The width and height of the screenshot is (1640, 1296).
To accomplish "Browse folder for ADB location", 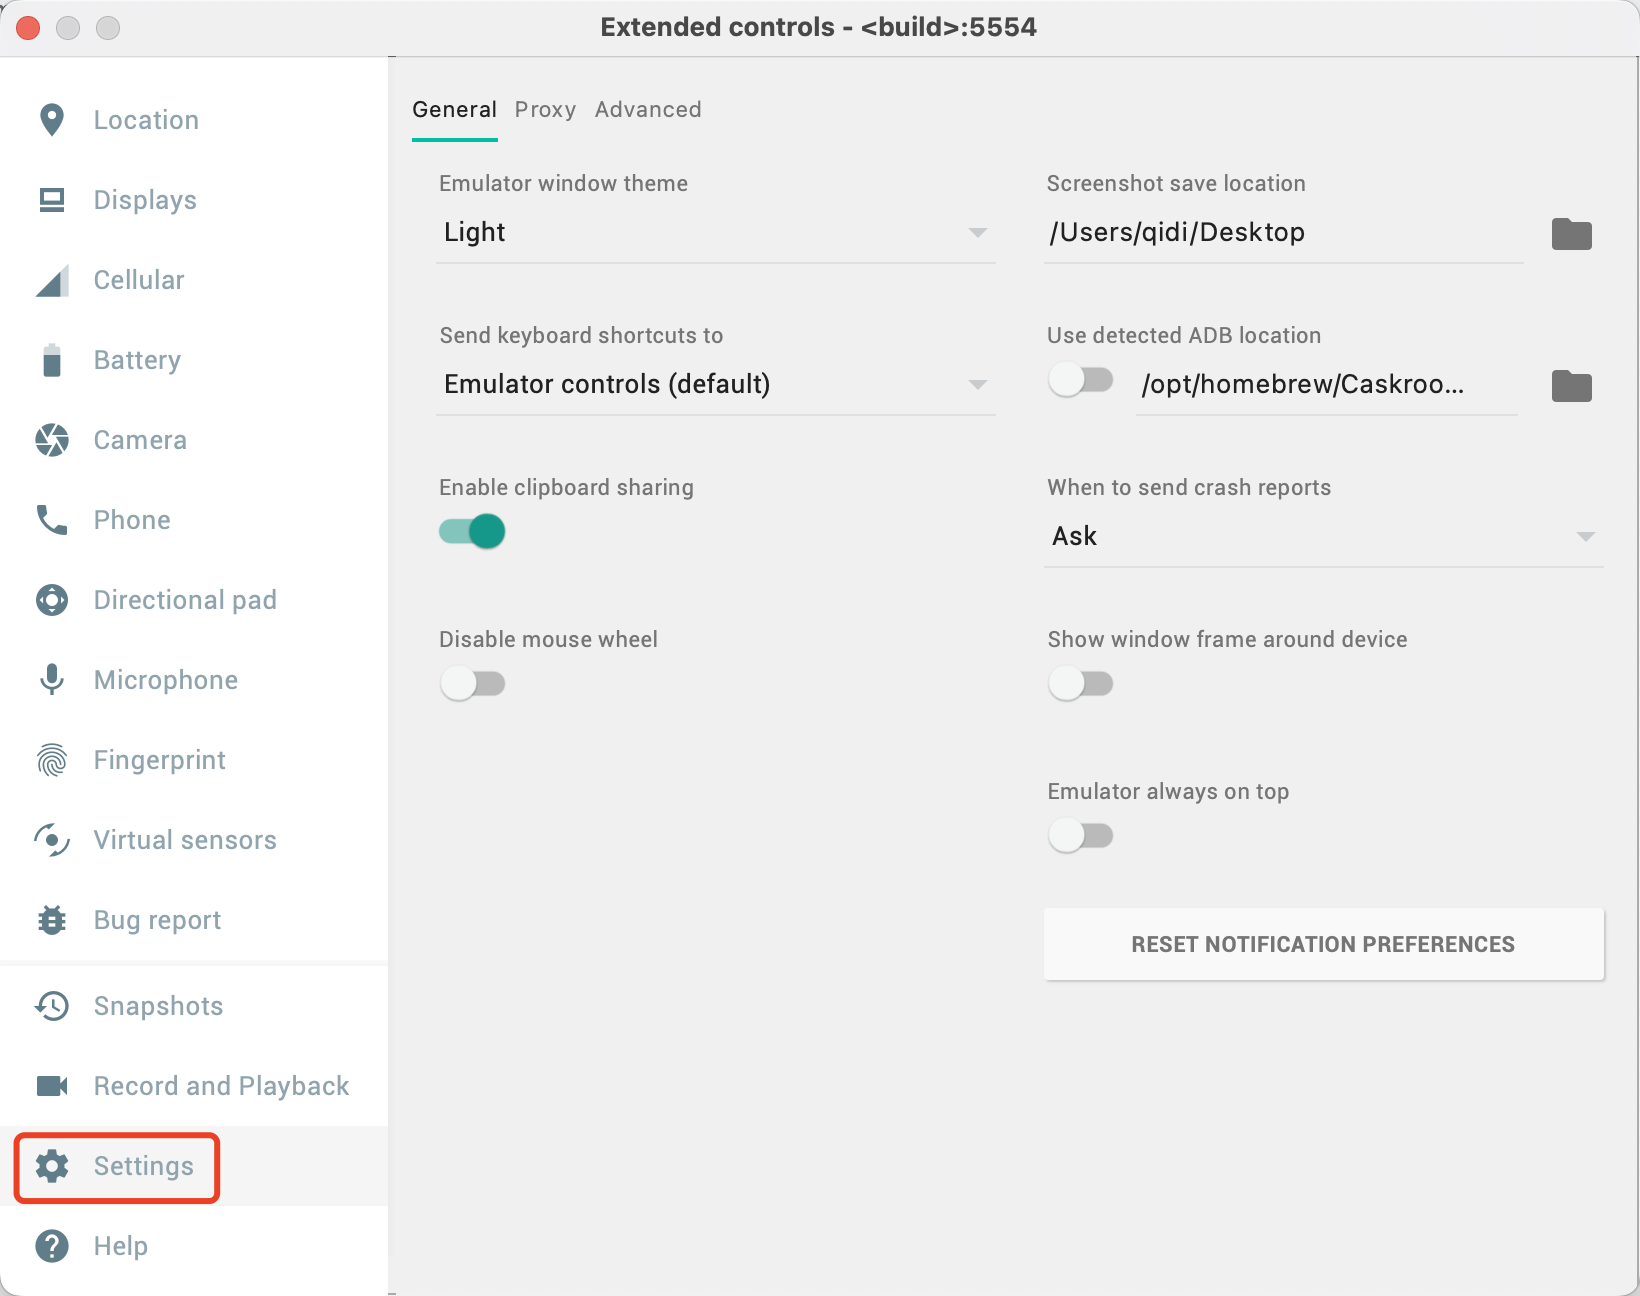I will [1572, 386].
